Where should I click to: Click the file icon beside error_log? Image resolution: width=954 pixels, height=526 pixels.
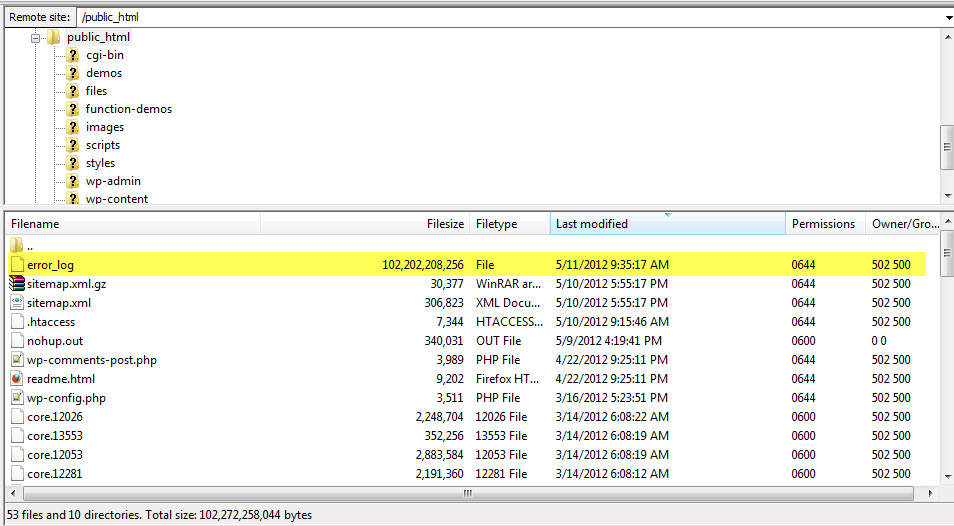pos(17,265)
